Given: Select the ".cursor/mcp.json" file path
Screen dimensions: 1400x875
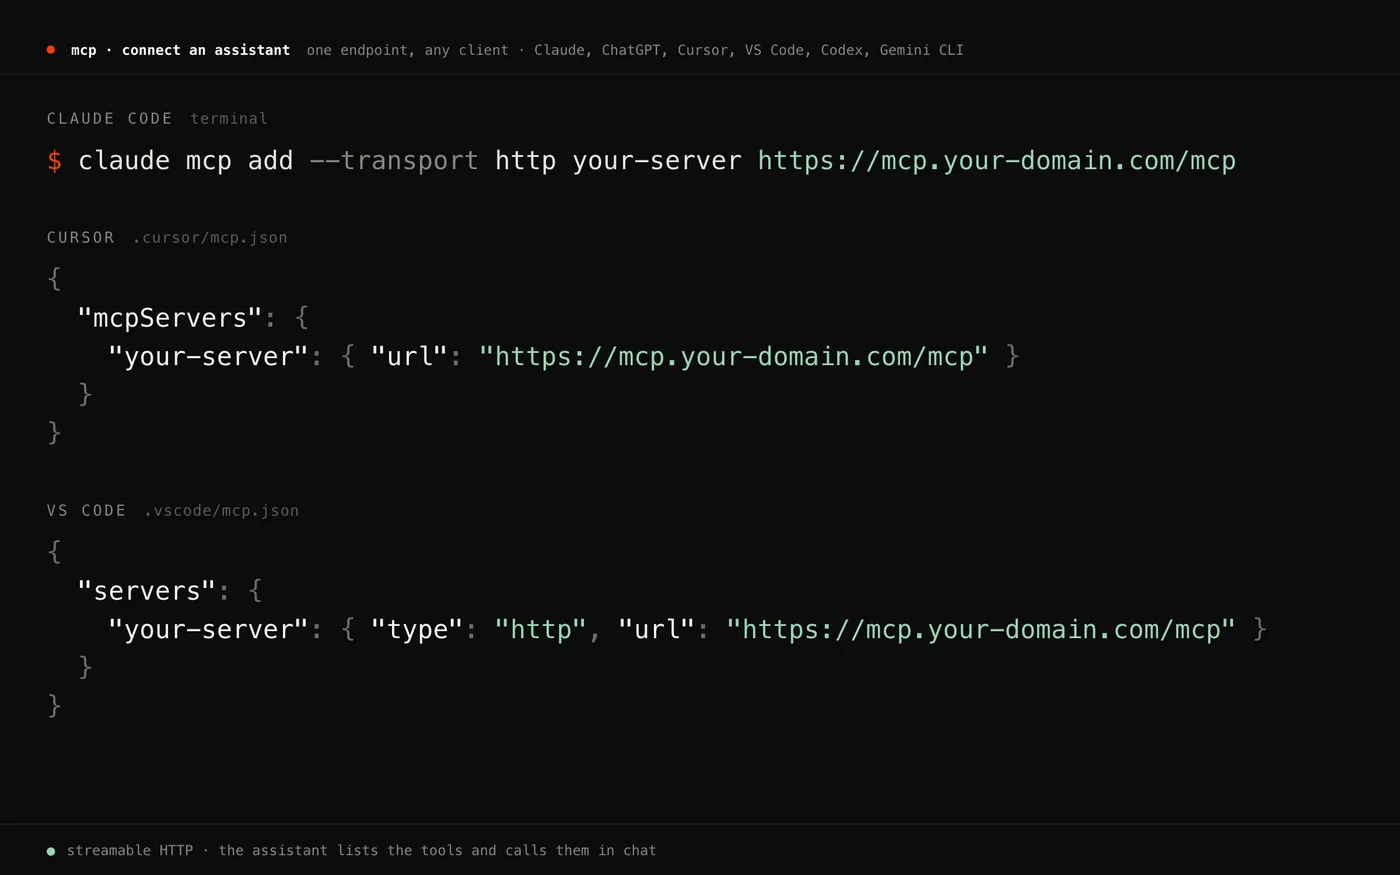Looking at the screenshot, I should coord(210,237).
